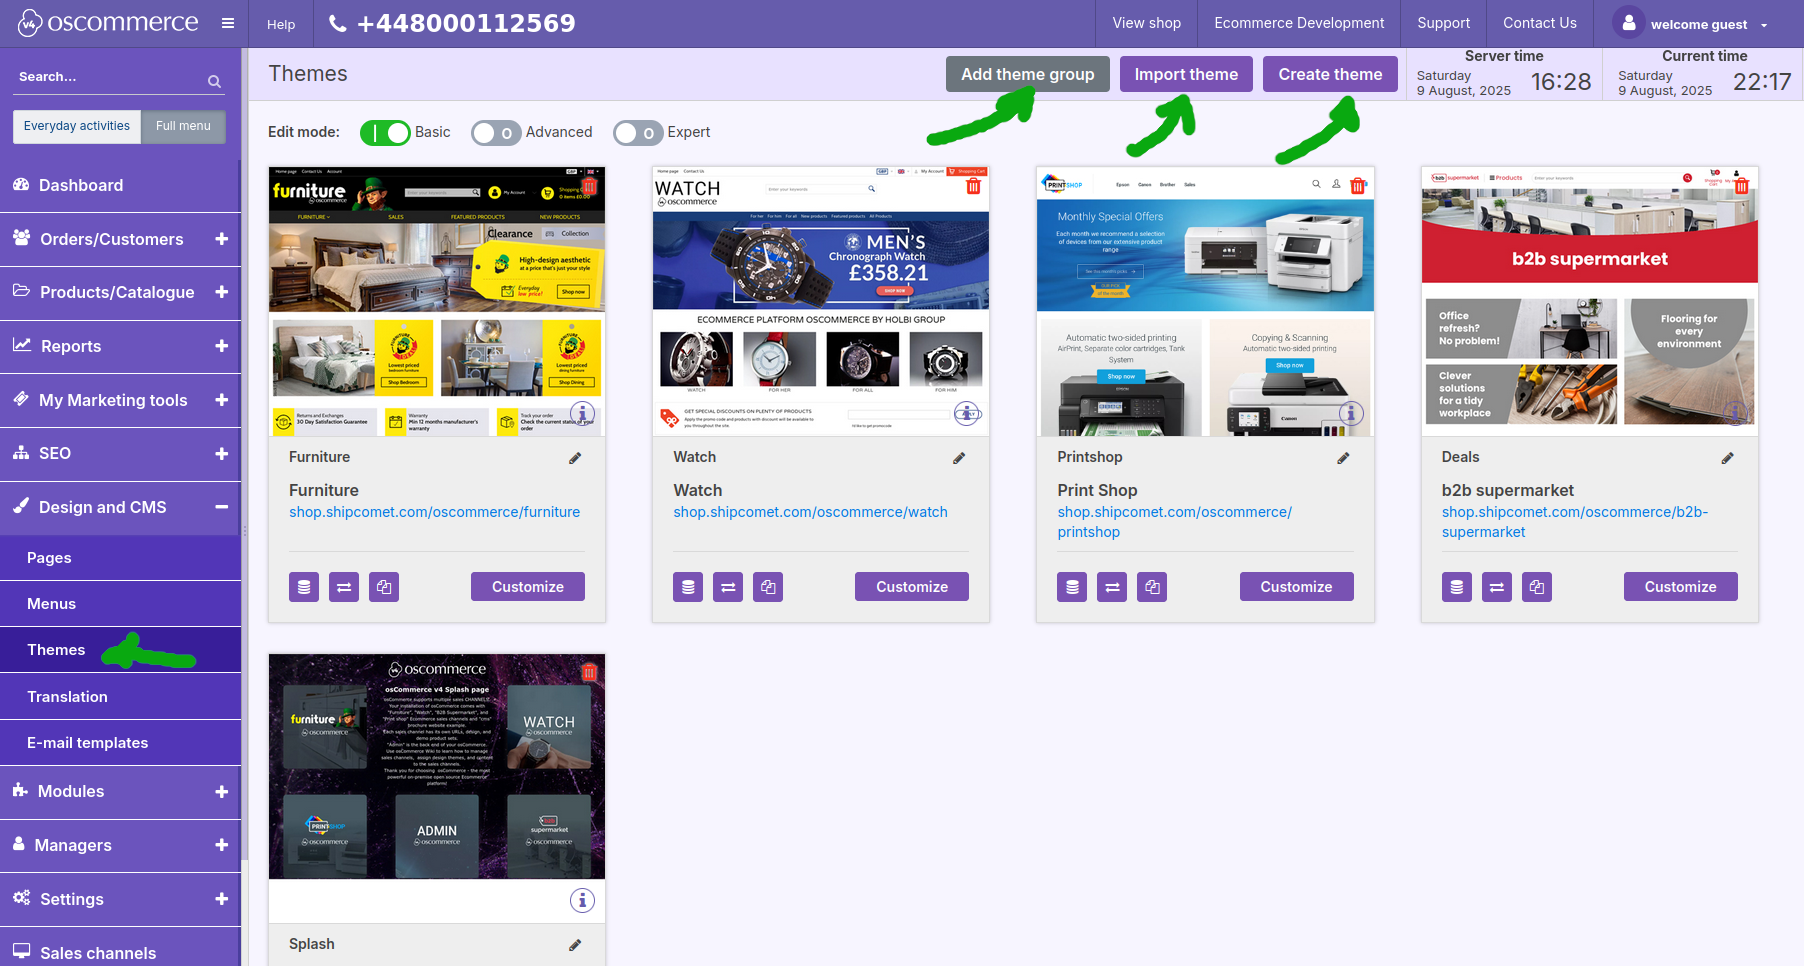Edit the Deals group name with its pencil icon

tap(1727, 458)
